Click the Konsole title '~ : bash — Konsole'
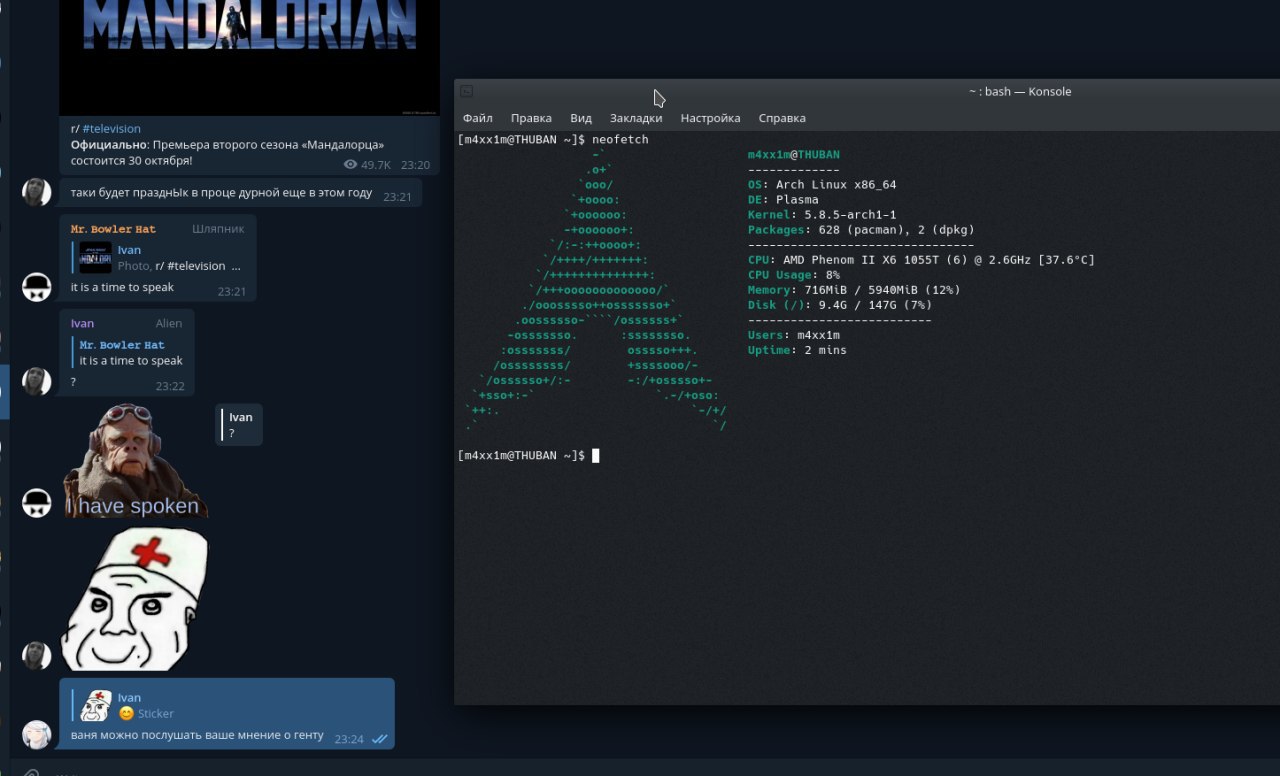The width and height of the screenshot is (1280, 776). point(1020,91)
